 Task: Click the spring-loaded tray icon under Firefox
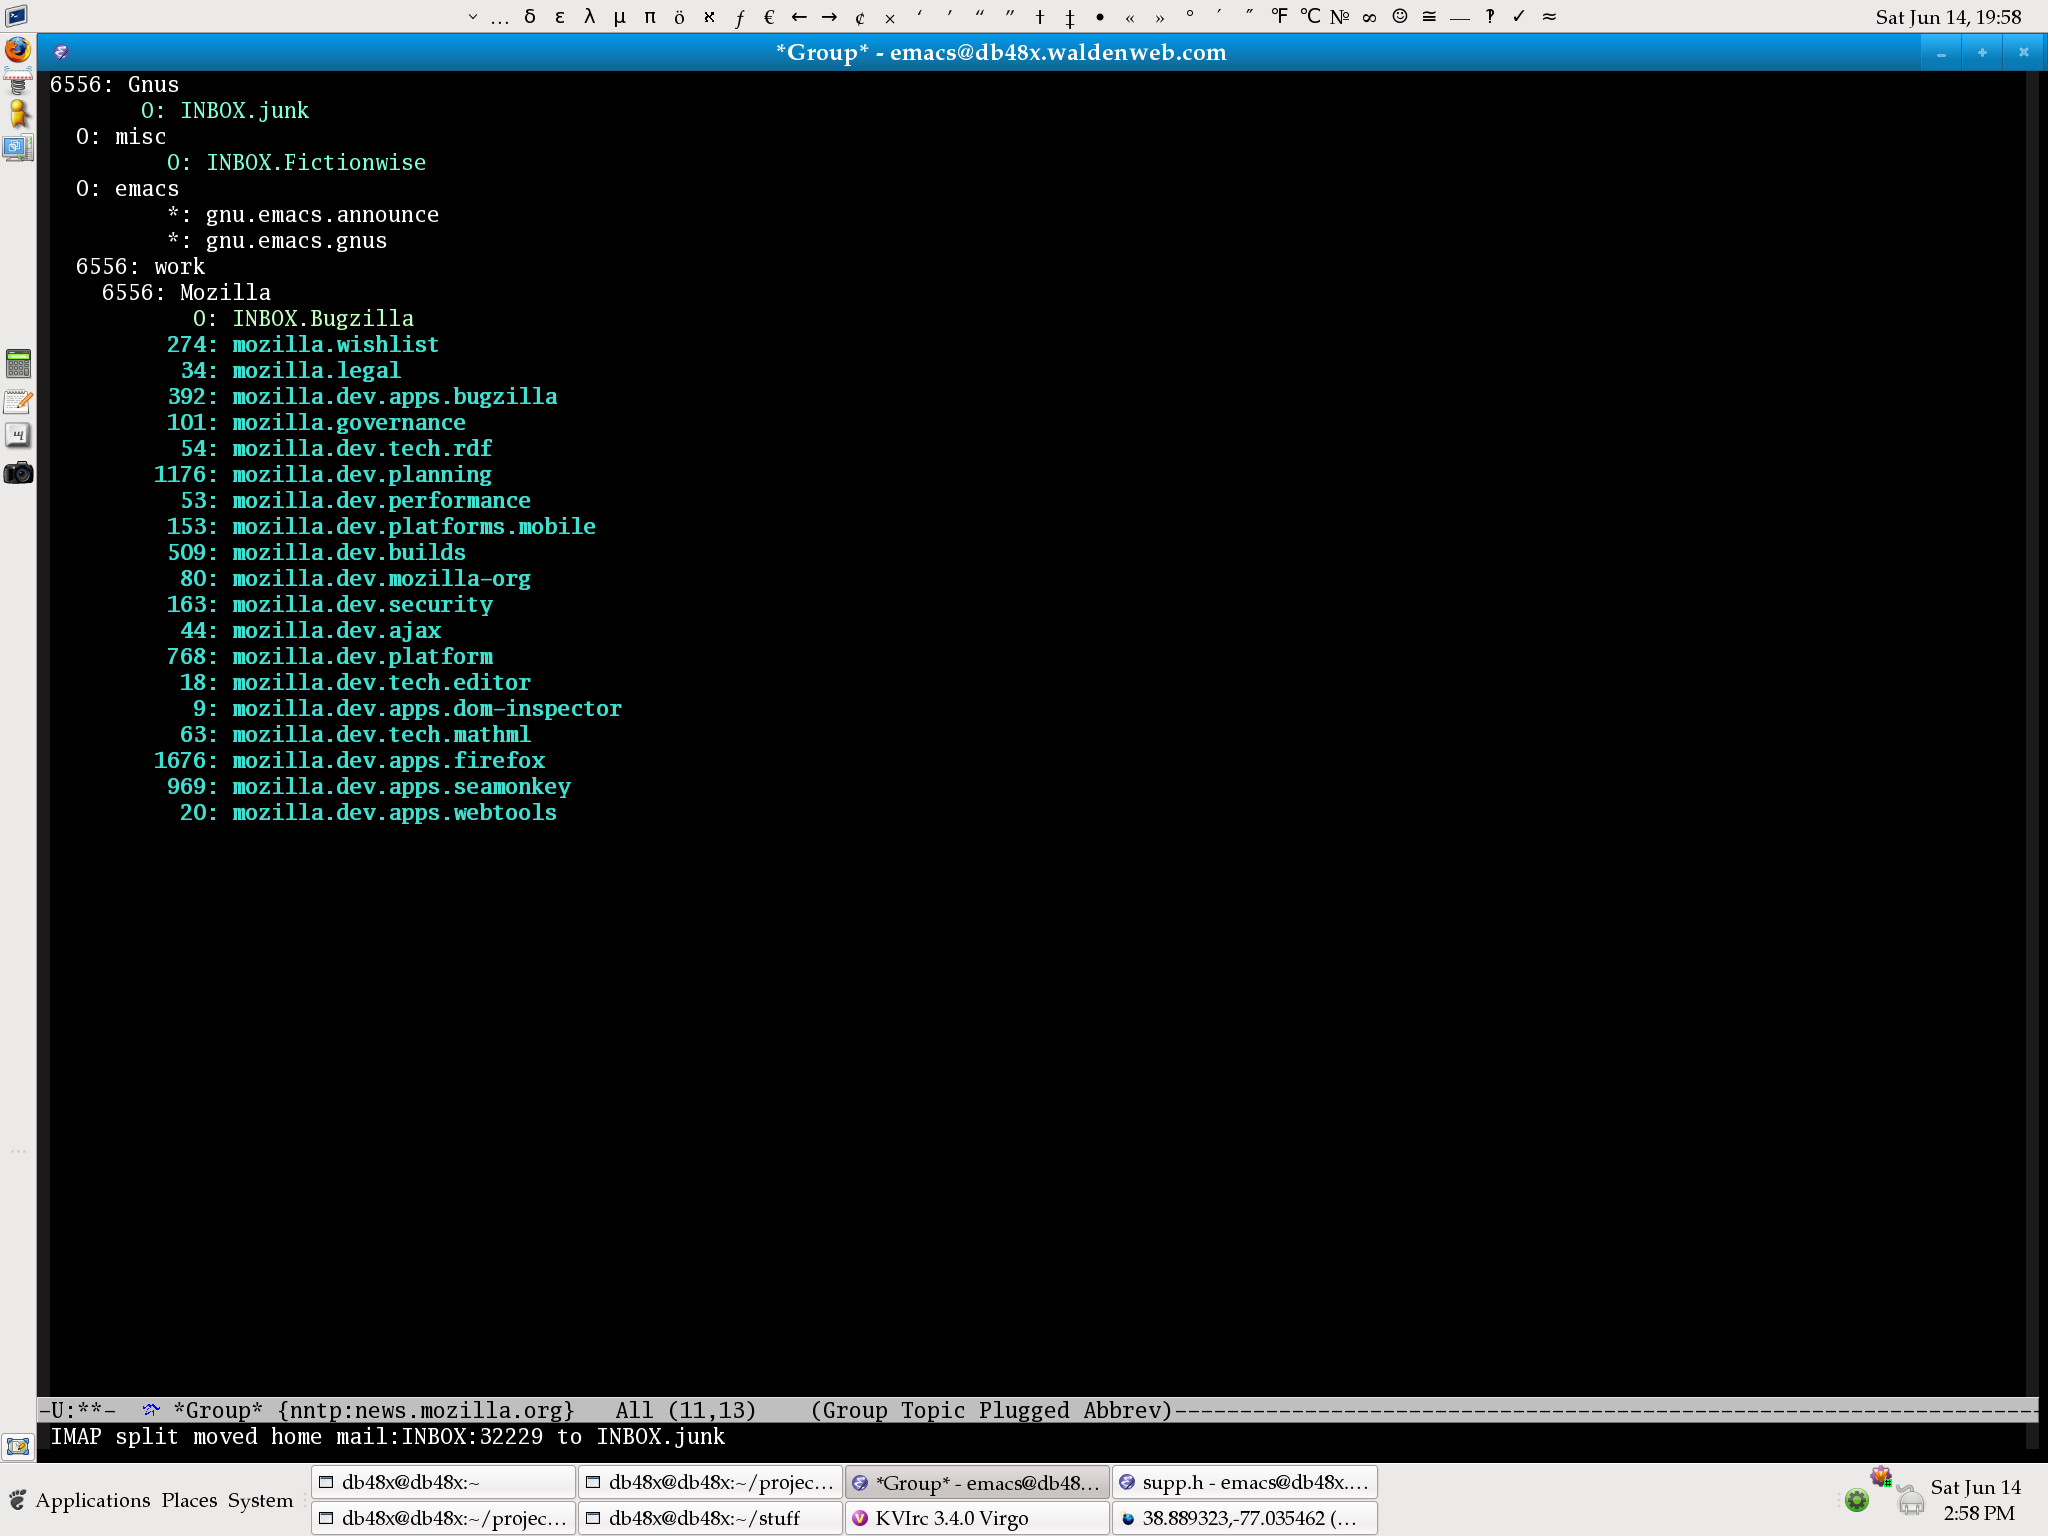18,83
